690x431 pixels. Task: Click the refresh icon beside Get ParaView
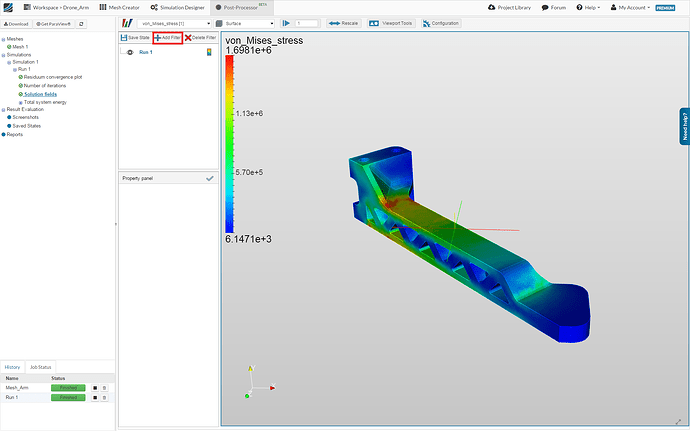click(x=81, y=22)
